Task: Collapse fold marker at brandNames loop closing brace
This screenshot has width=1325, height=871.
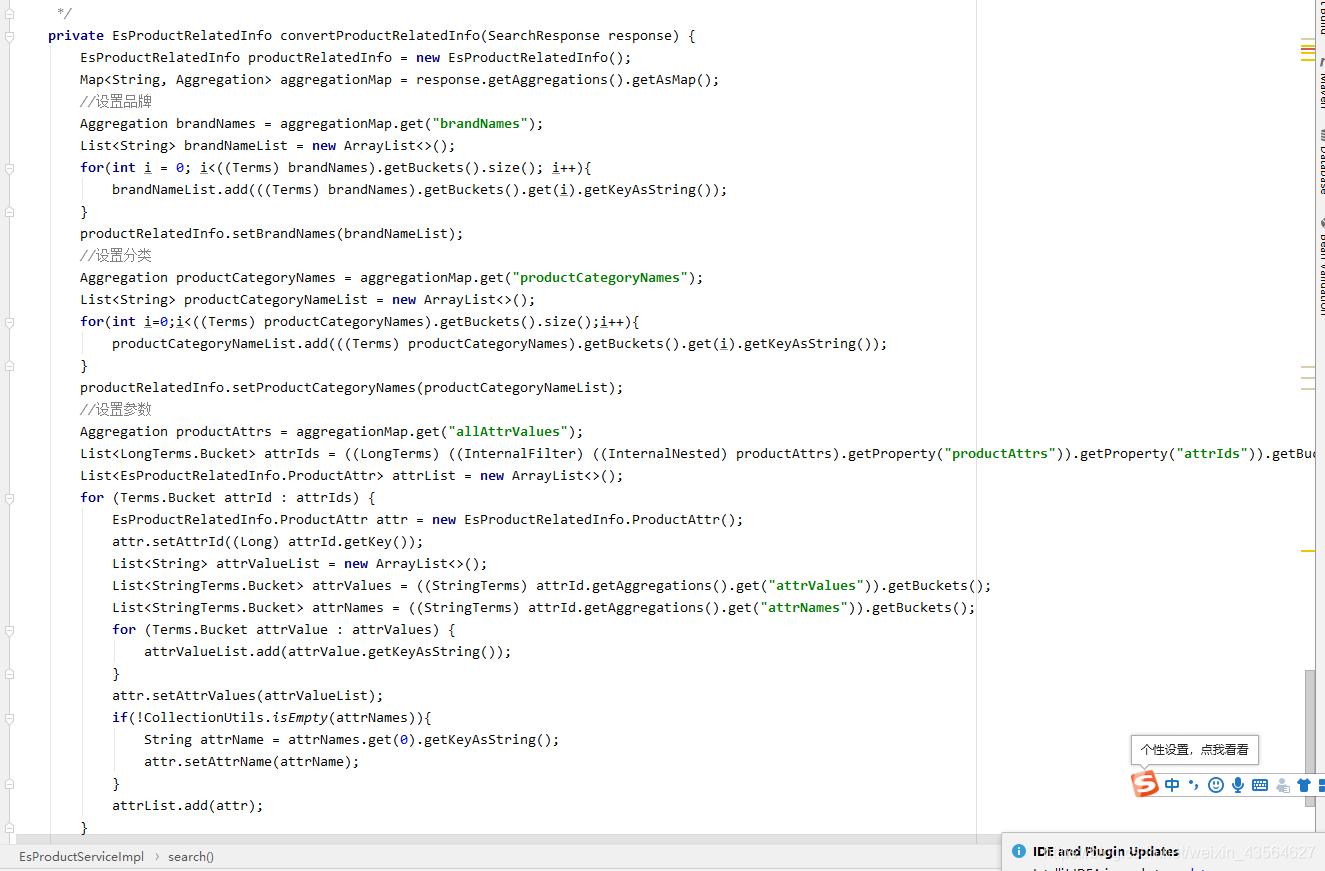Action: (x=10, y=212)
